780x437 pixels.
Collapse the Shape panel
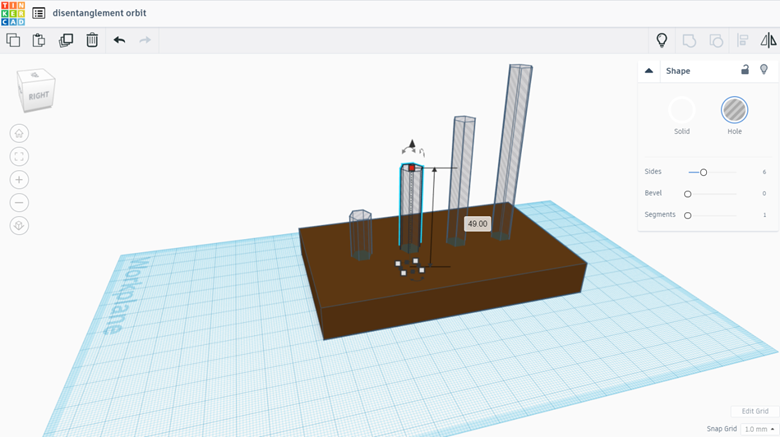pos(649,71)
